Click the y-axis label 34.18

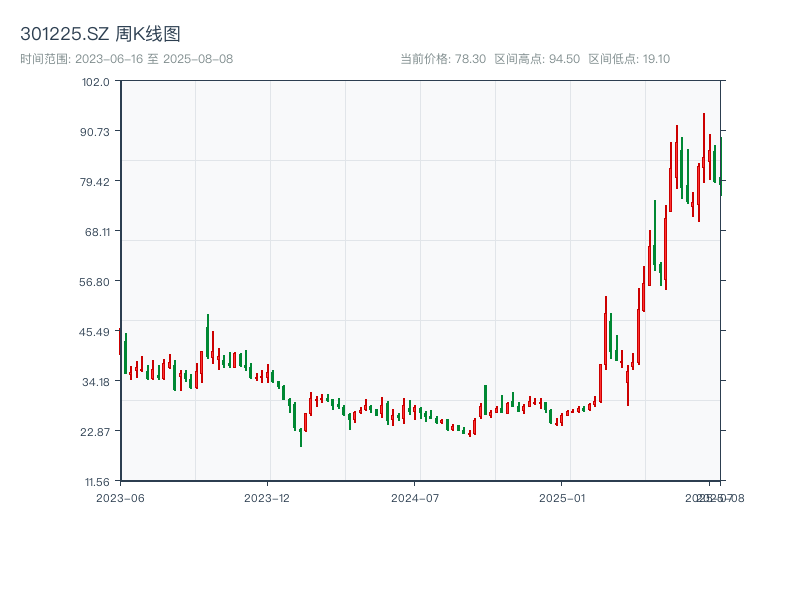pos(96,382)
